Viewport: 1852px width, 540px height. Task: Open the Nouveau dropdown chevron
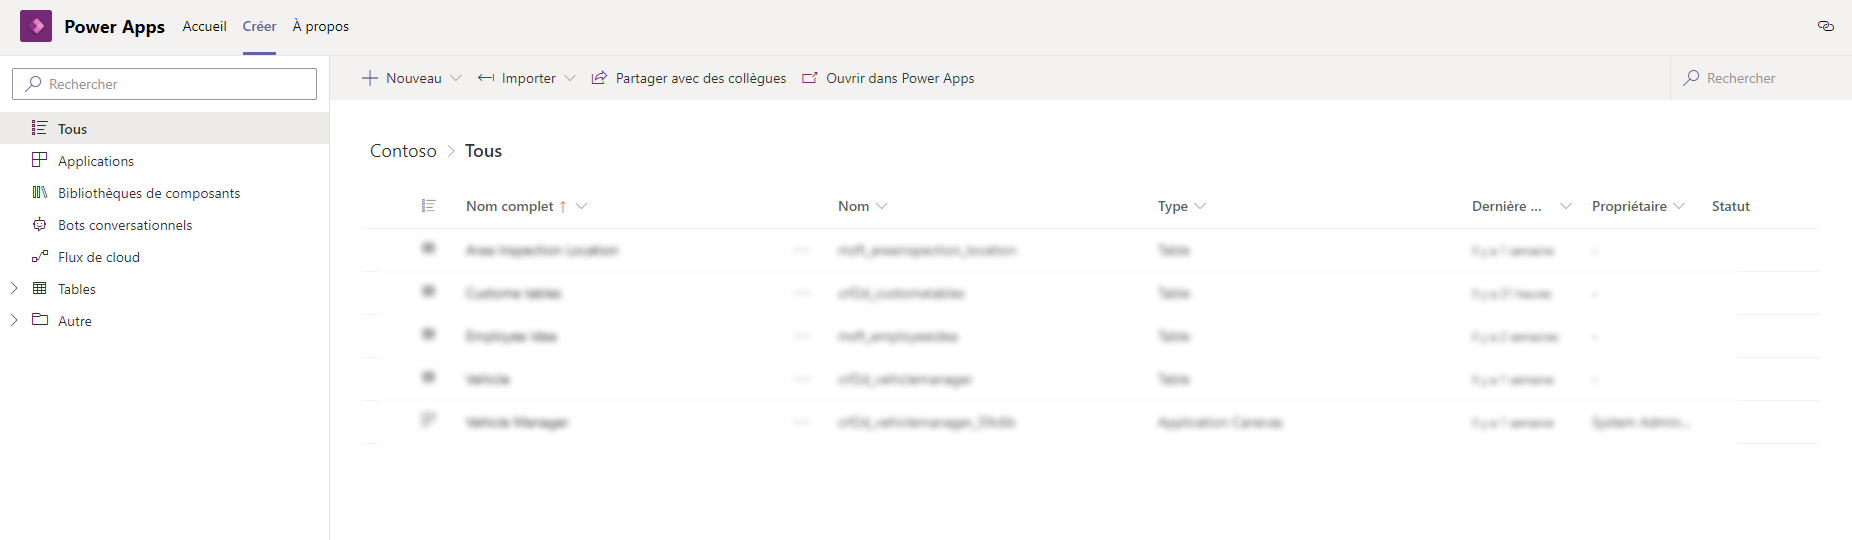tap(456, 78)
